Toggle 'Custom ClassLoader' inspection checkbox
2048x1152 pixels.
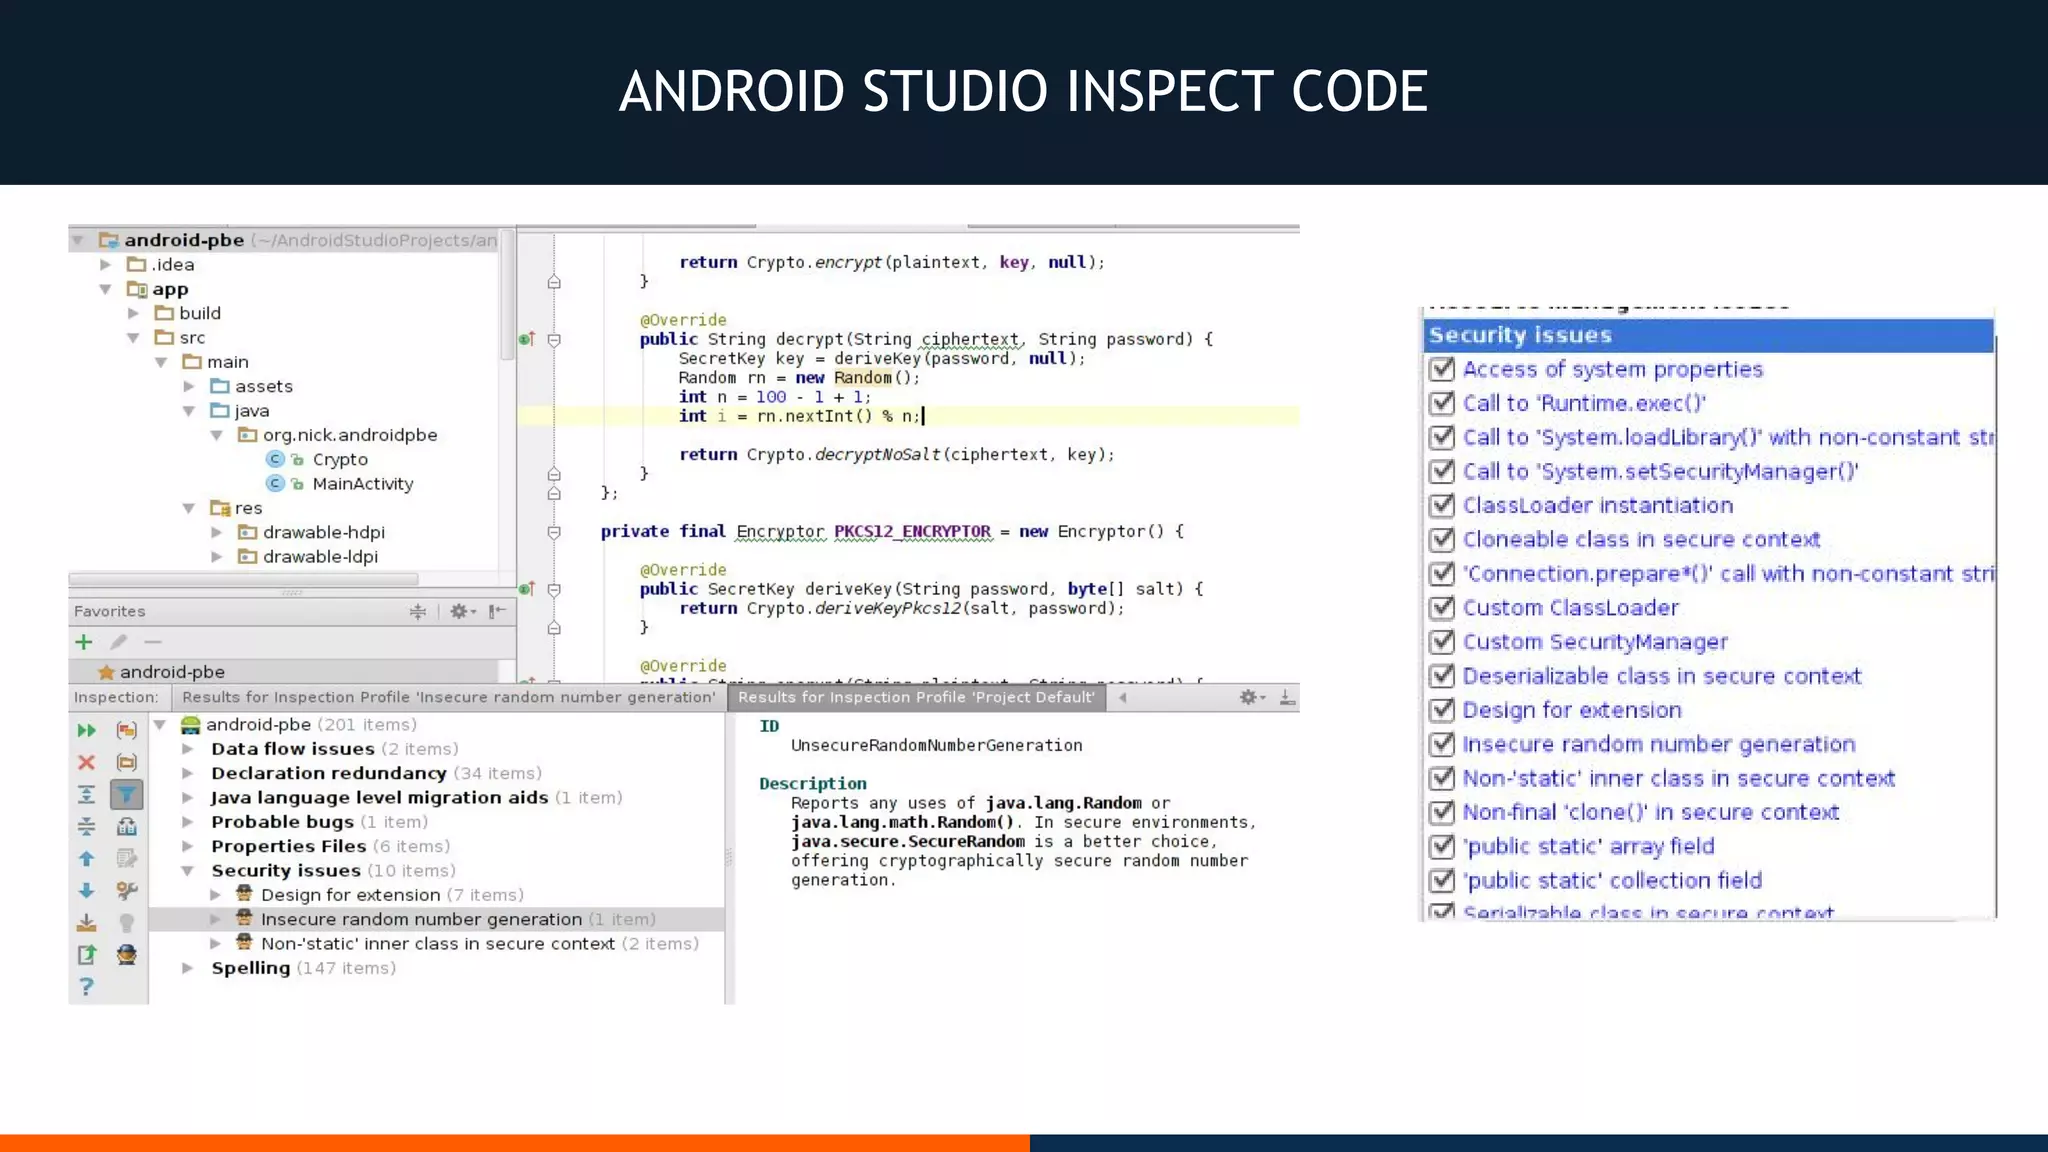click(x=1441, y=608)
